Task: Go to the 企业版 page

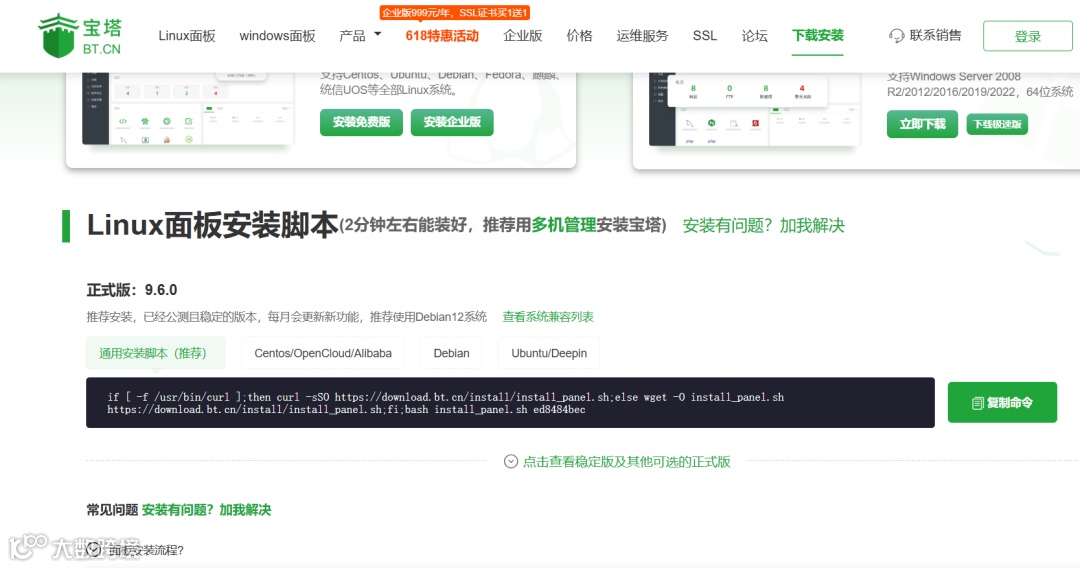Action: point(523,36)
